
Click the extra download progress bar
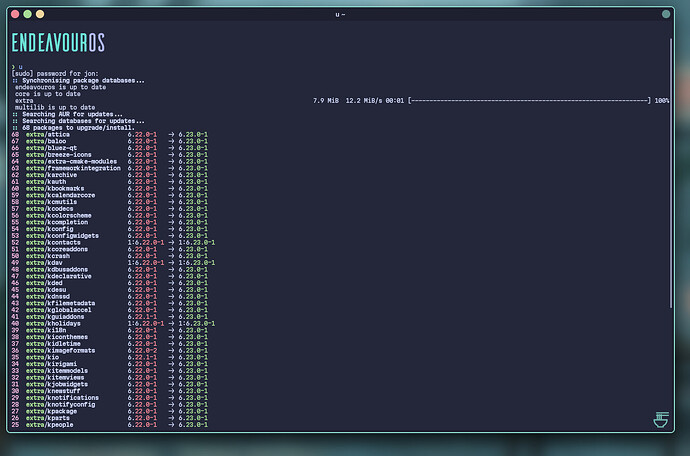(x=529, y=101)
